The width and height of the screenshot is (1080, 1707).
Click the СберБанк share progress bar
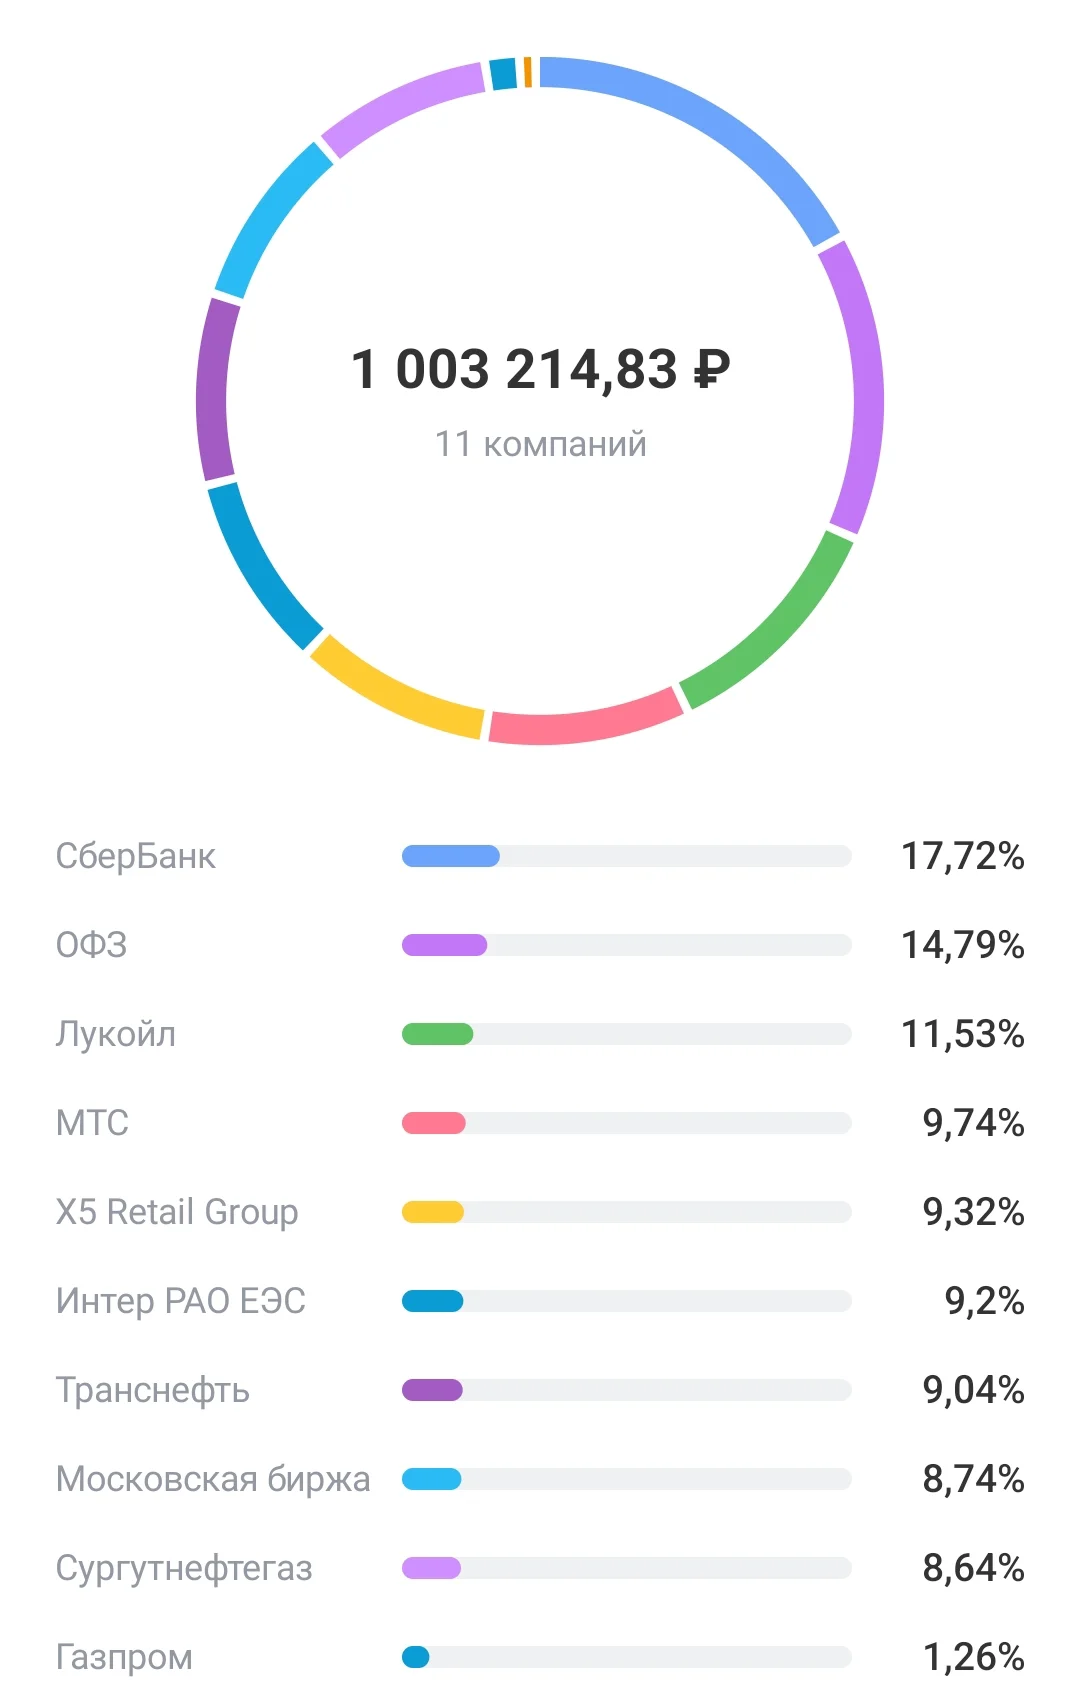point(626,856)
